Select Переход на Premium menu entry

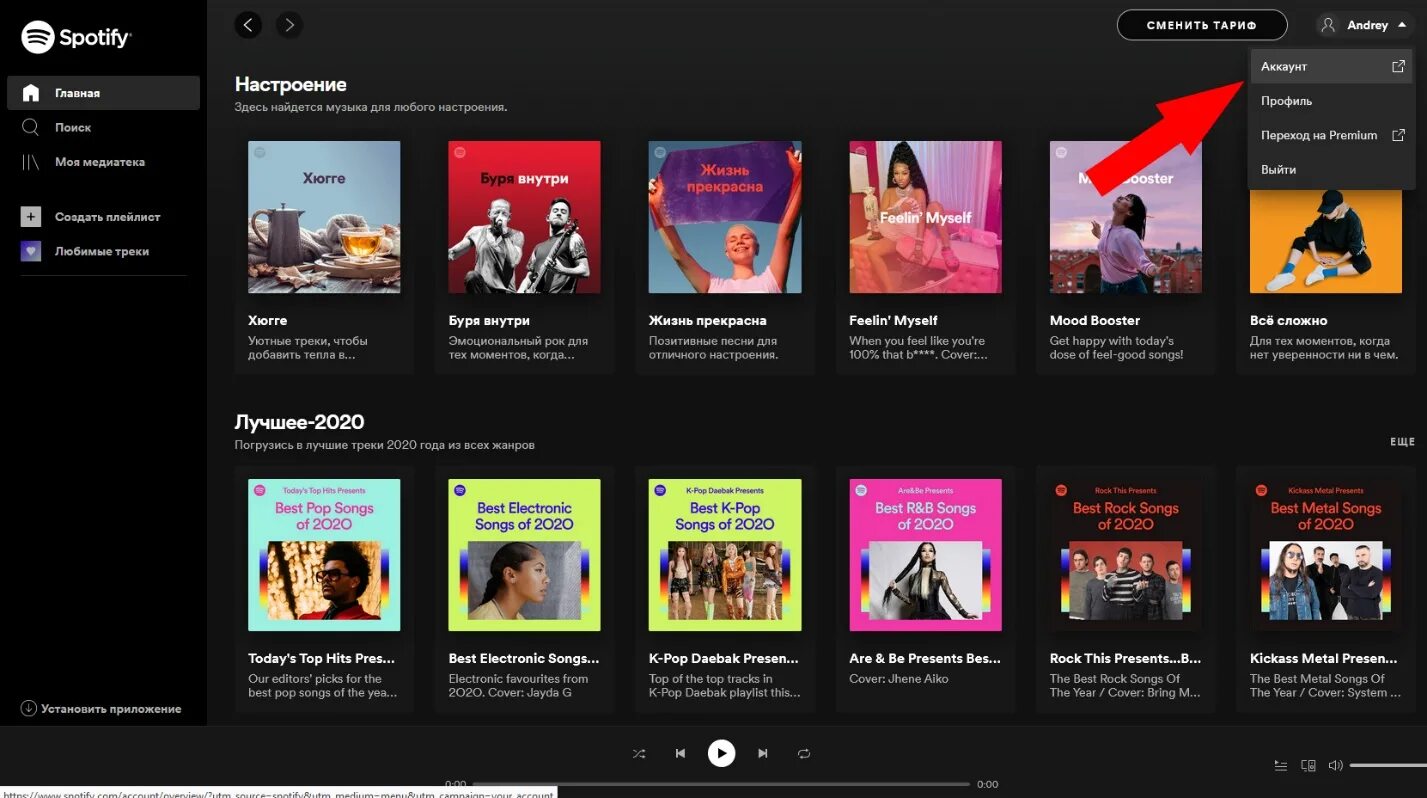[x=1332, y=135]
